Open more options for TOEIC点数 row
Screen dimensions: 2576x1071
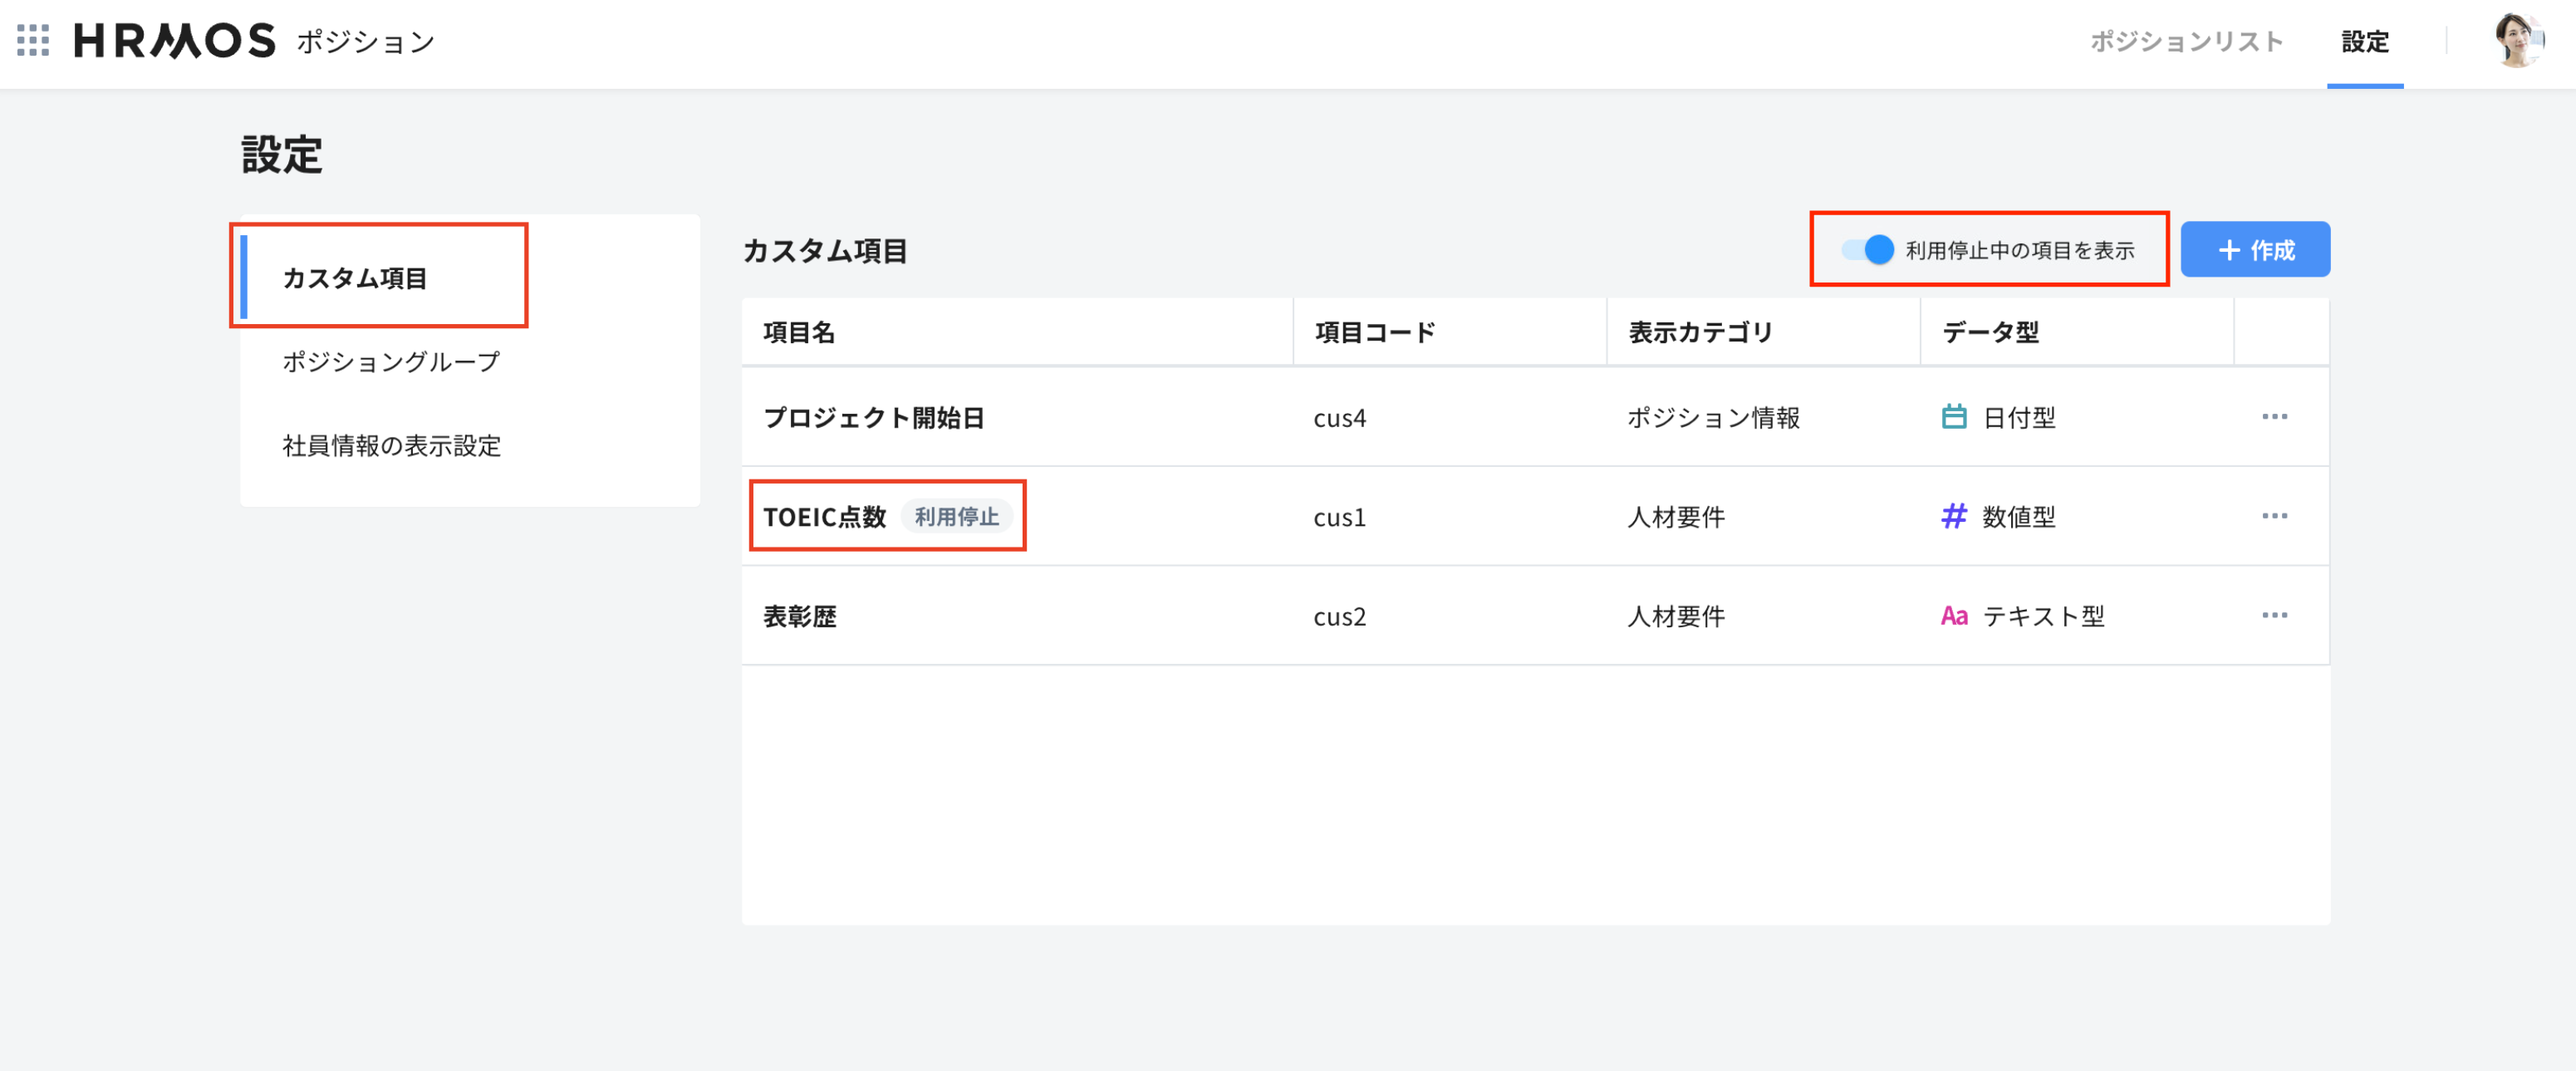(x=2274, y=516)
